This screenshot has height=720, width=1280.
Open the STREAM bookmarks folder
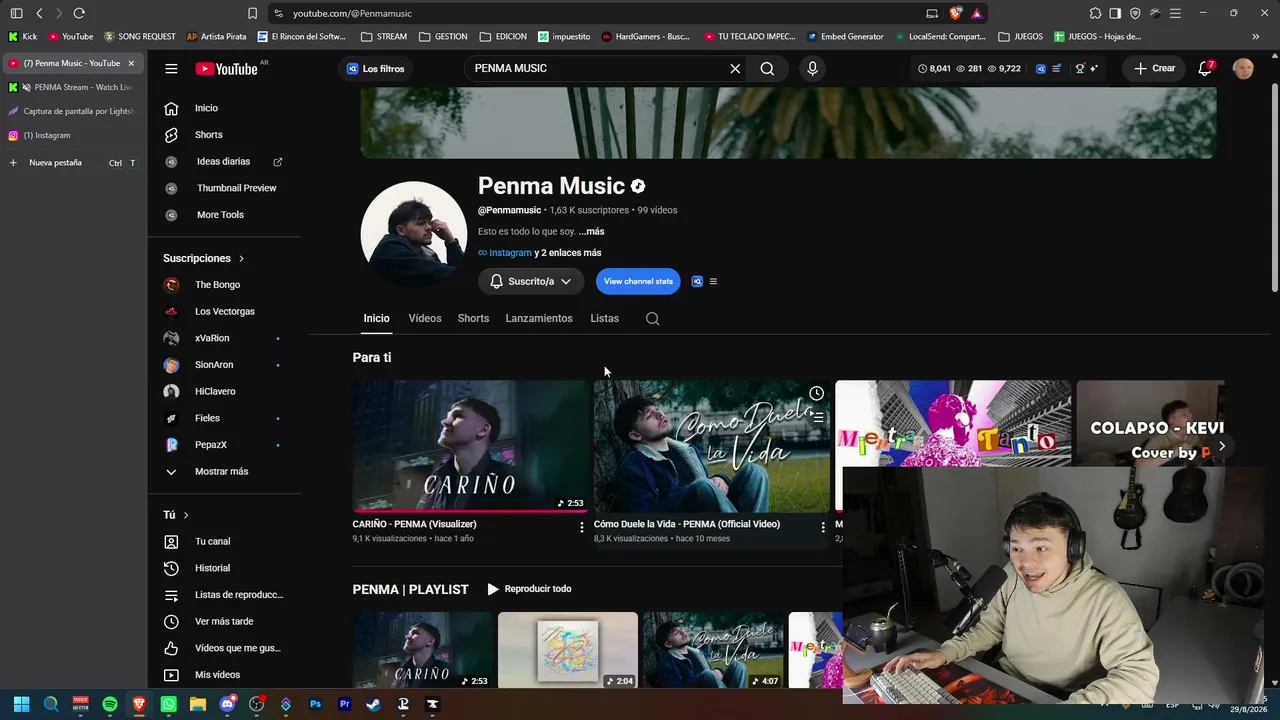384,37
